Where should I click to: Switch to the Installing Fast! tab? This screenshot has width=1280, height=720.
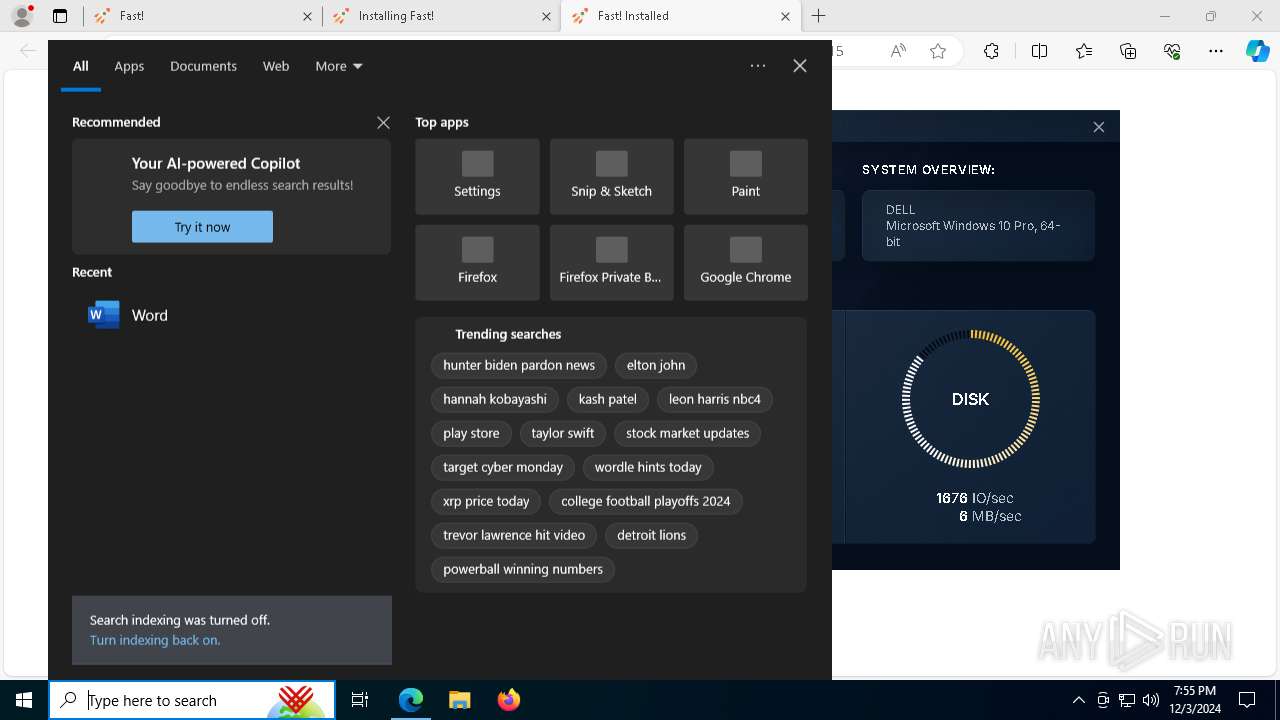tap(440, 16)
